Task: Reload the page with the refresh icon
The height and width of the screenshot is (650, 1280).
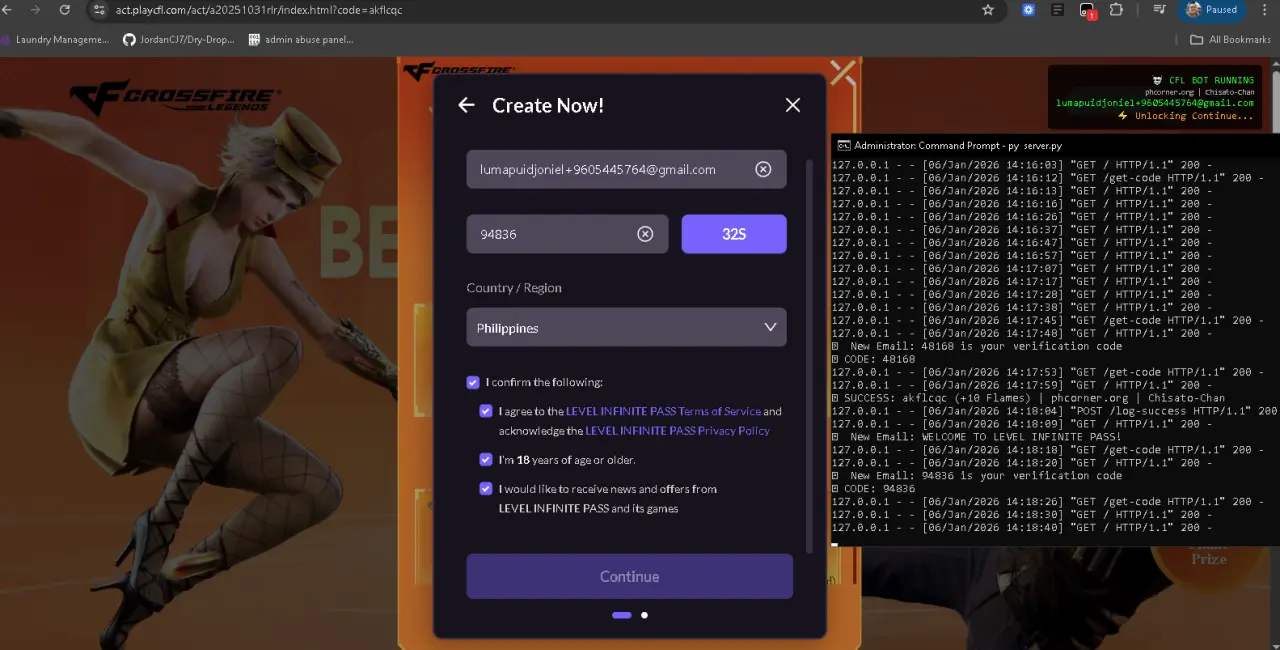Action: tap(65, 10)
